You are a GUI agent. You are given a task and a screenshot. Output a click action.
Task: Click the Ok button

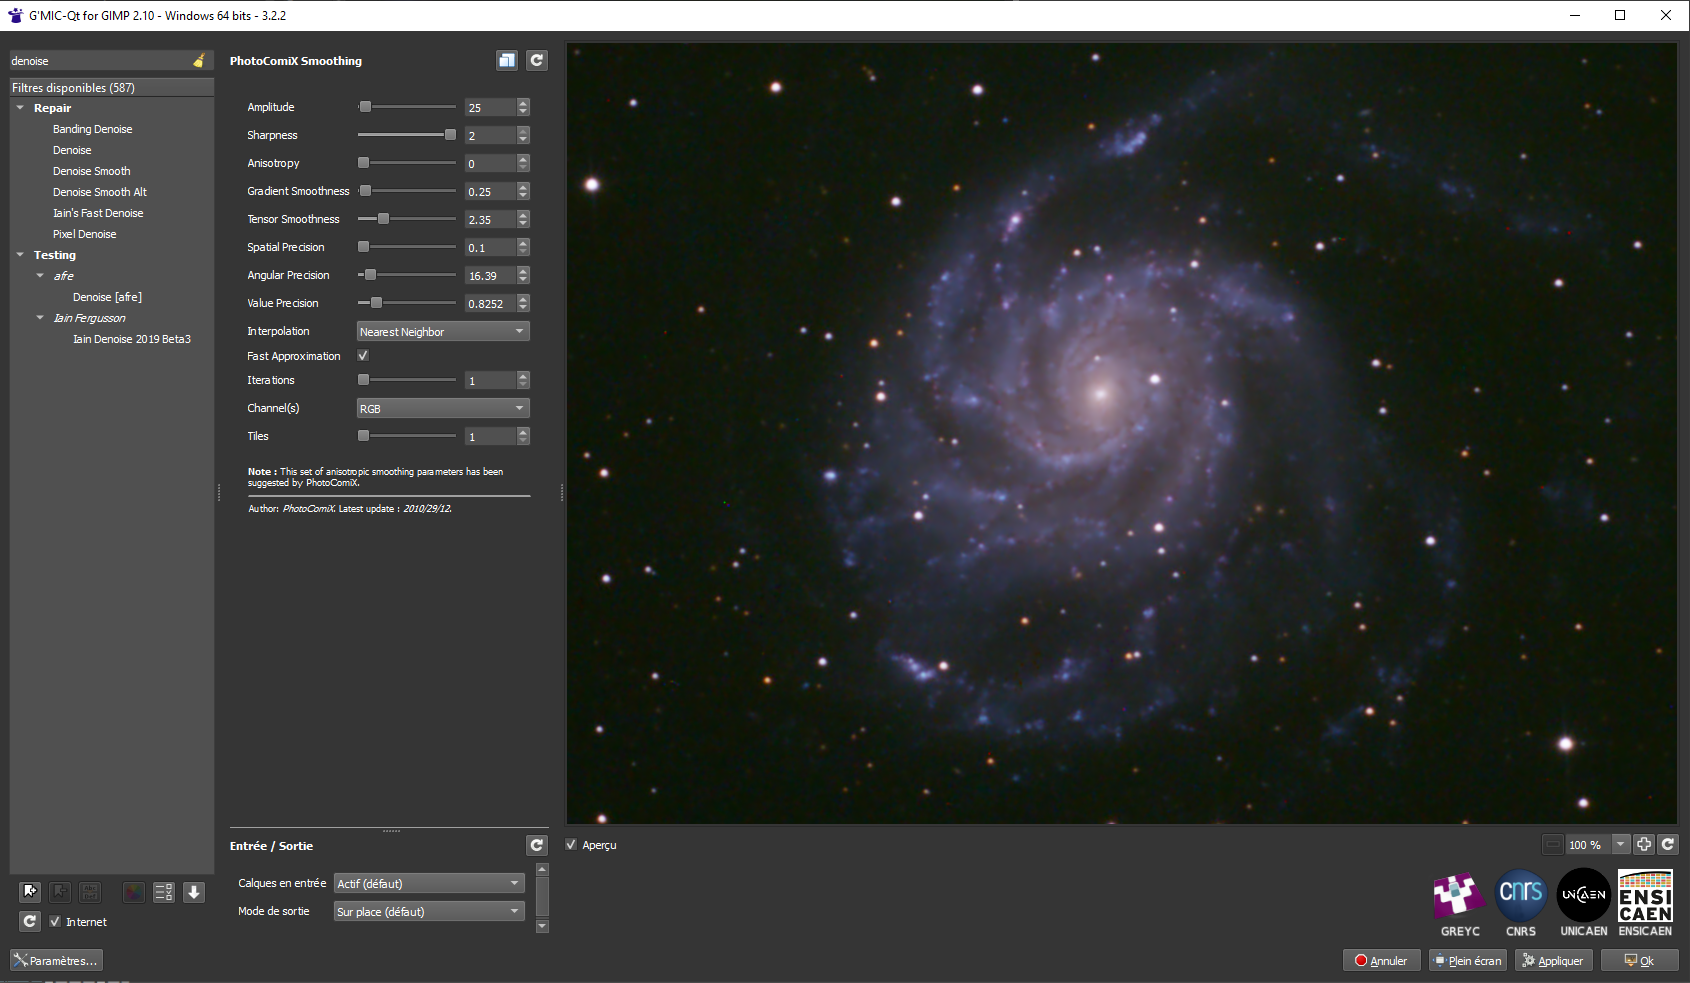tap(1639, 960)
